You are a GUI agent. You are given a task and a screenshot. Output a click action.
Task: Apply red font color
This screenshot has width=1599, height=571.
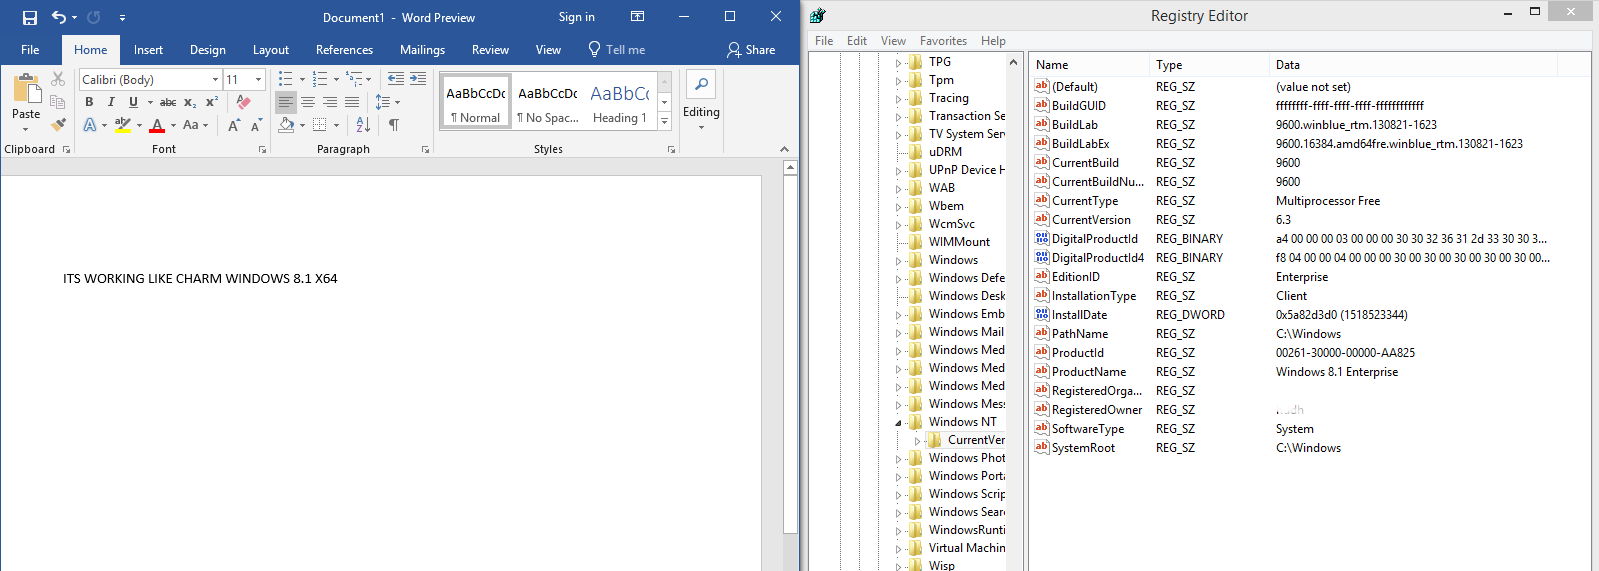(x=157, y=125)
